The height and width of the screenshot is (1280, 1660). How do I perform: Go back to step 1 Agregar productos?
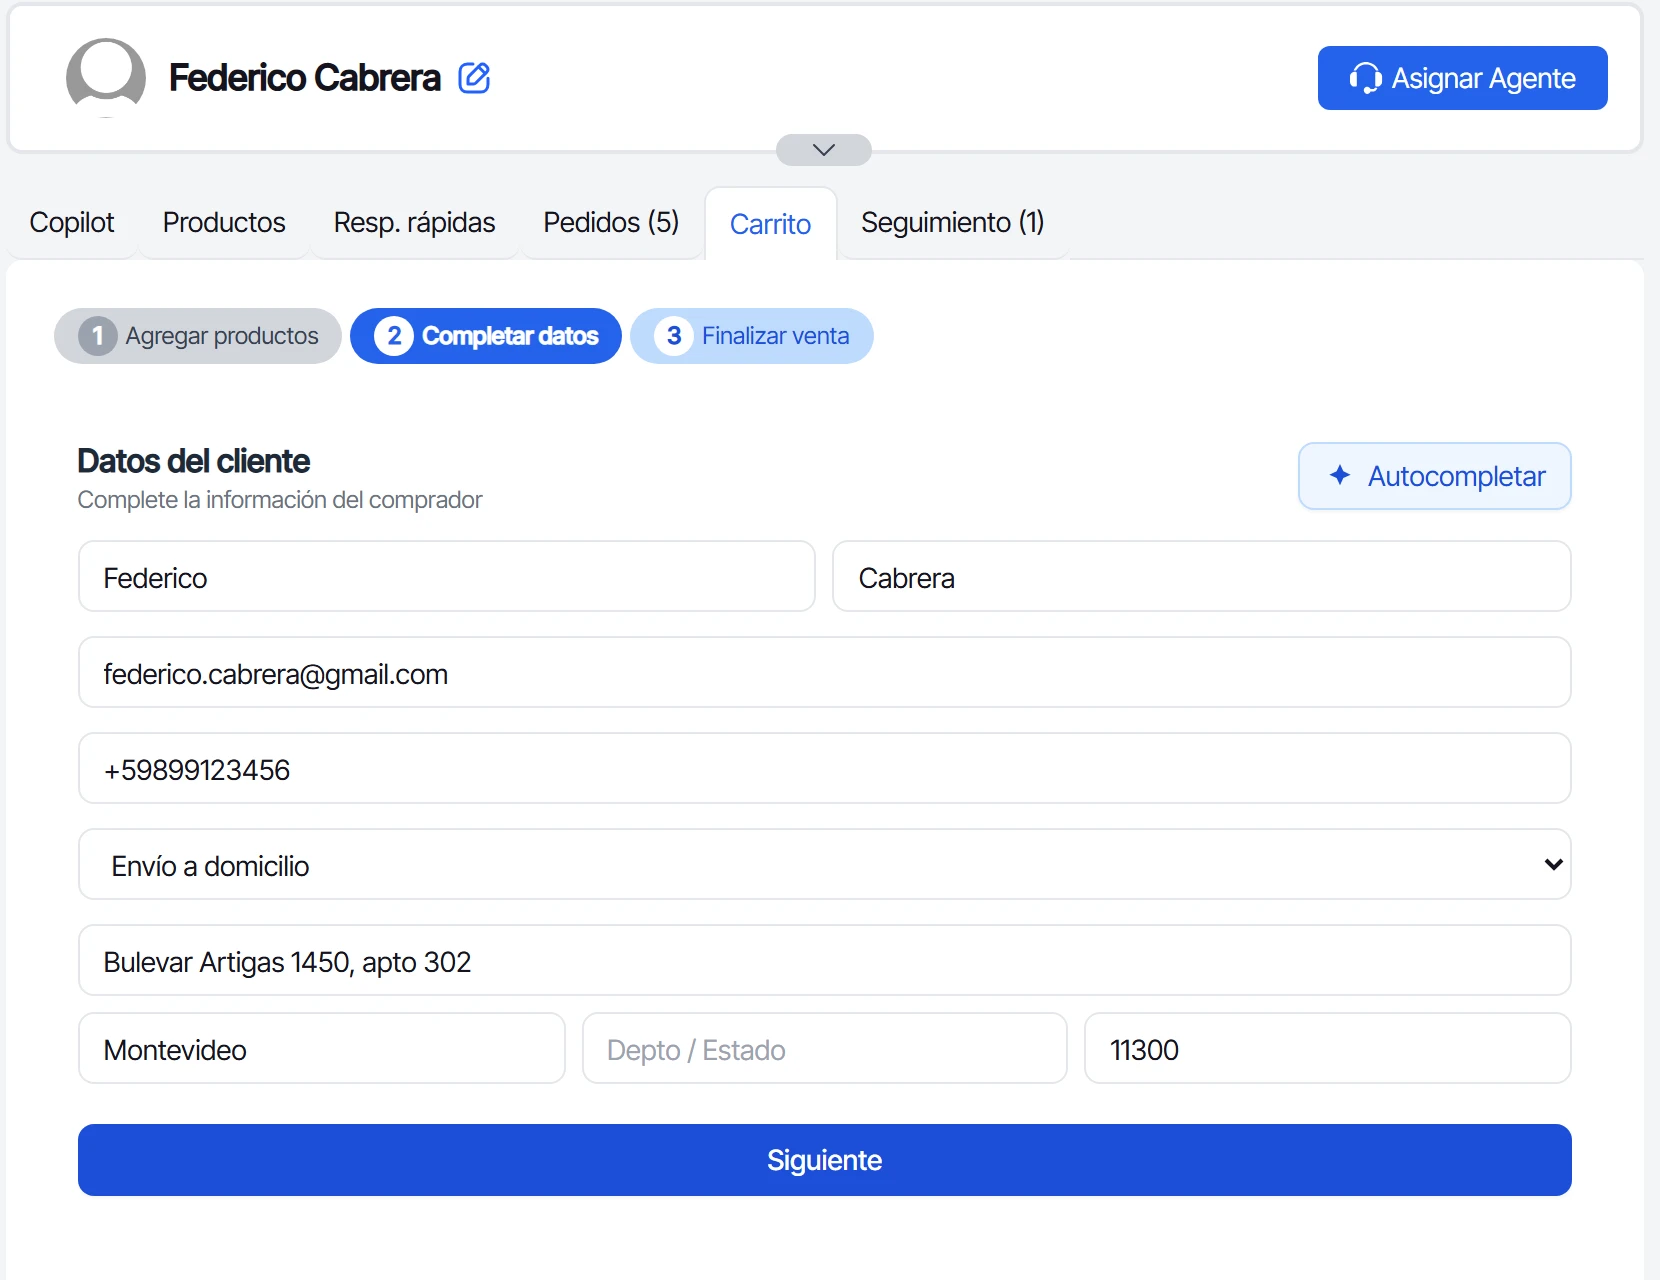[198, 336]
